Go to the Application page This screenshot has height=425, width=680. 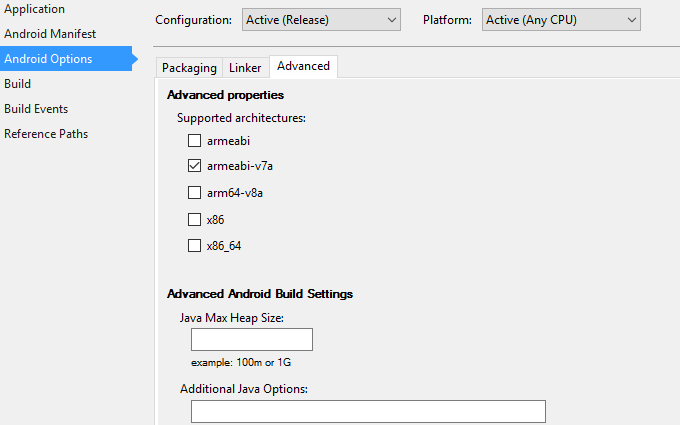point(34,9)
